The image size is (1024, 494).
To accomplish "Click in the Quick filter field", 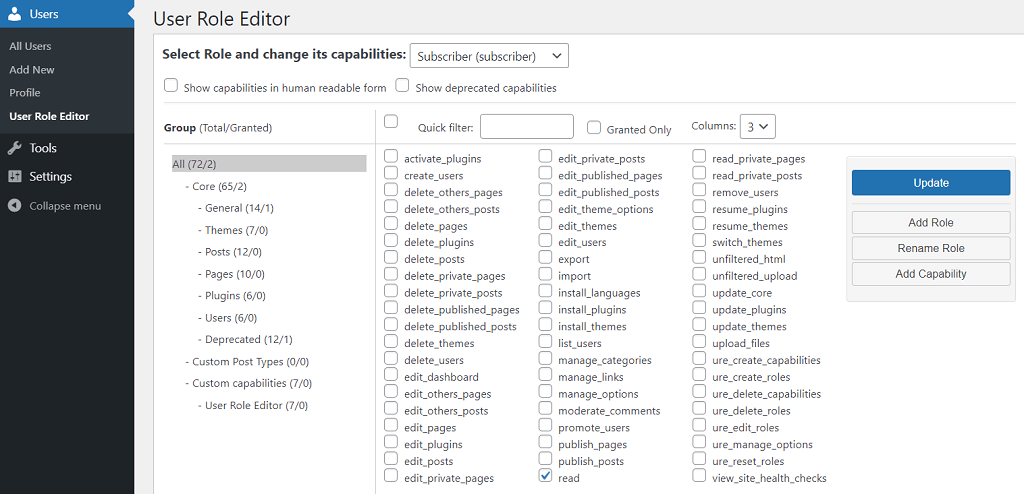I will coord(526,127).
